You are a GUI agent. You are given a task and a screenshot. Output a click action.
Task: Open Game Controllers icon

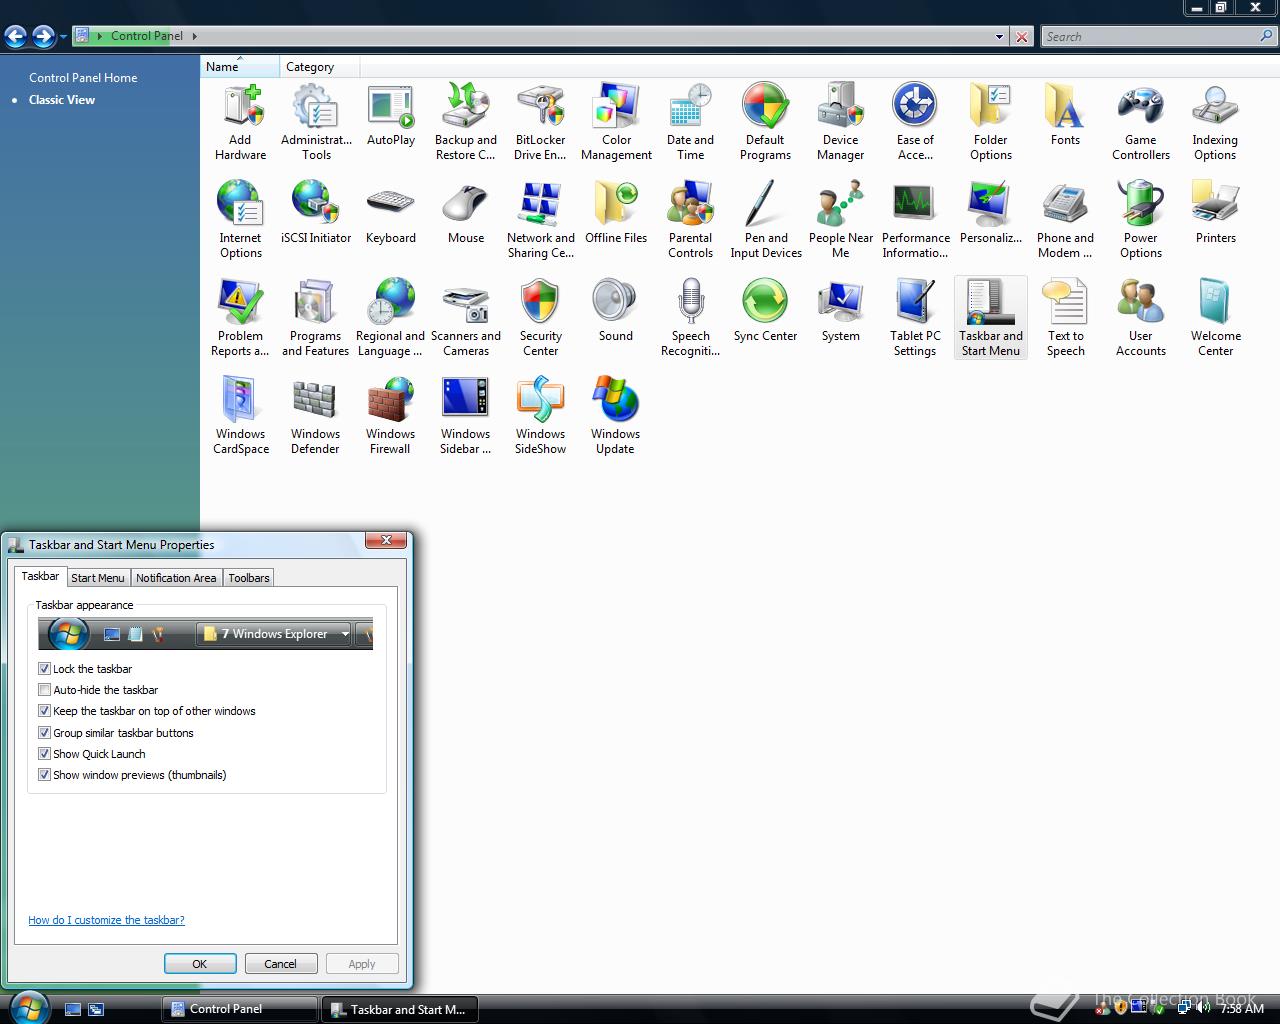[x=1141, y=122]
